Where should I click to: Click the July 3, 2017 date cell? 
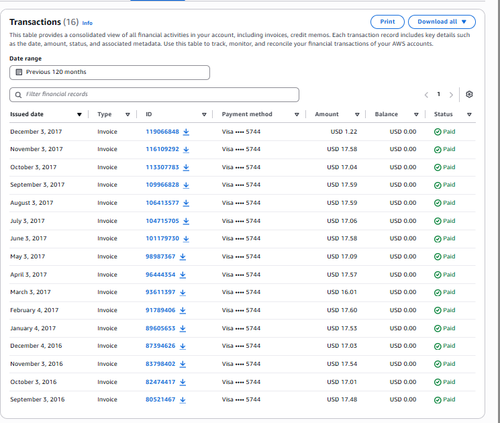pyautogui.click(x=27, y=221)
